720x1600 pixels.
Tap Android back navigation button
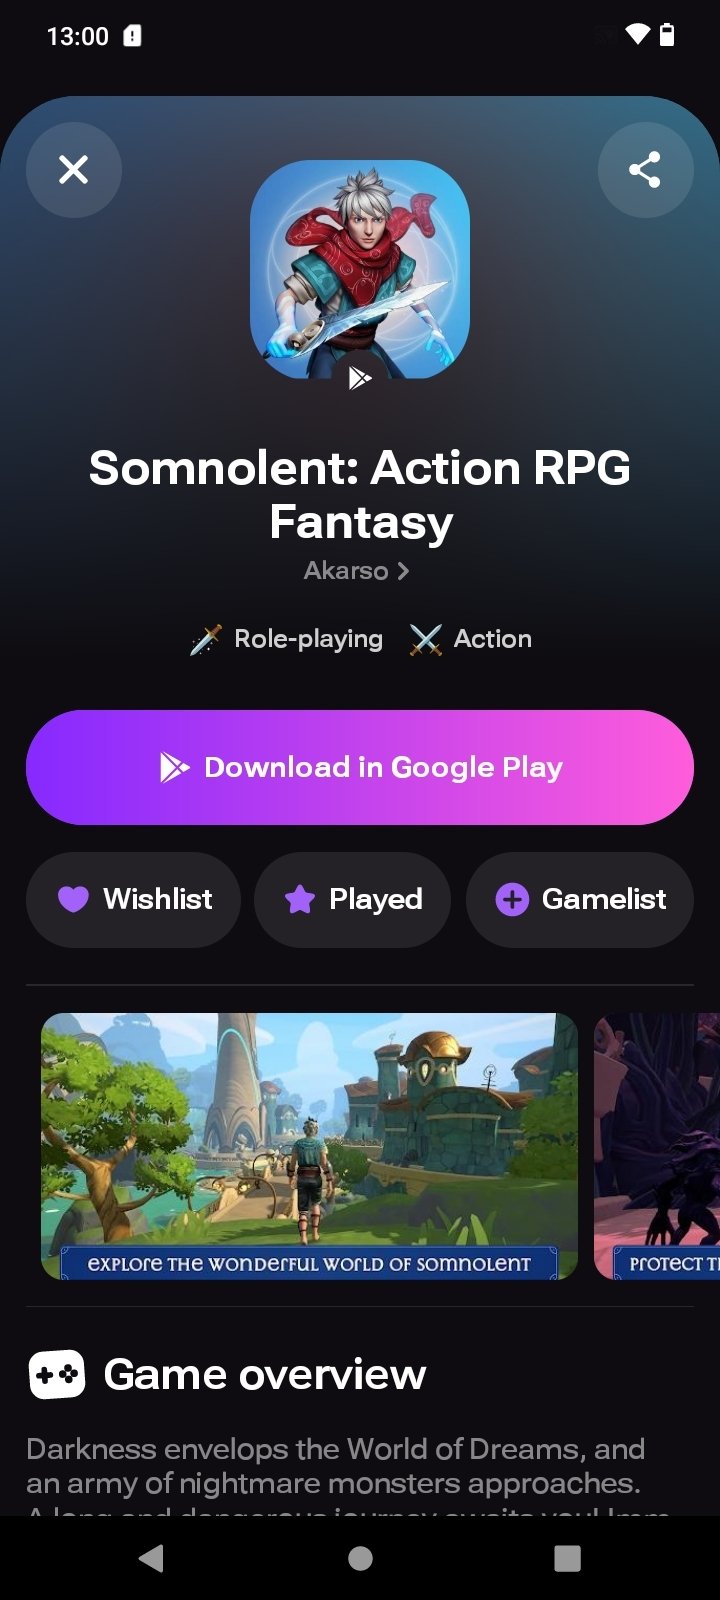coord(152,1558)
